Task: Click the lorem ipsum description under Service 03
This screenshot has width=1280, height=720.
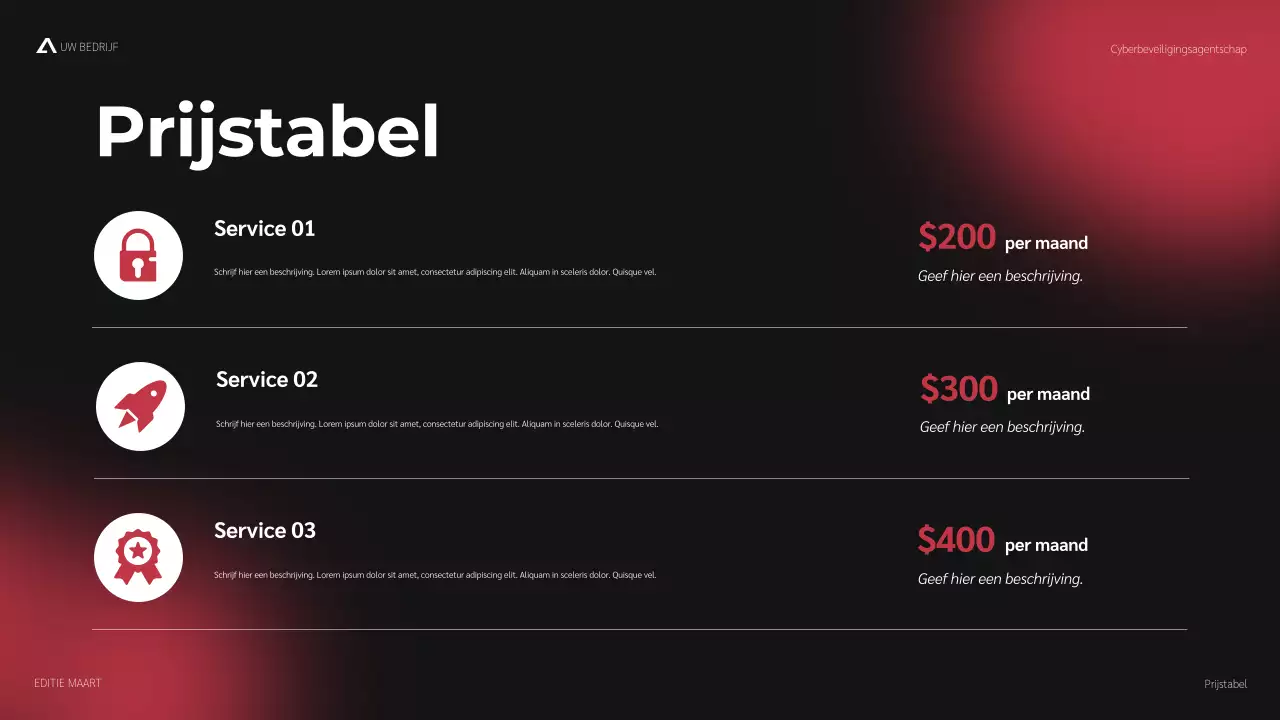Action: (435, 575)
